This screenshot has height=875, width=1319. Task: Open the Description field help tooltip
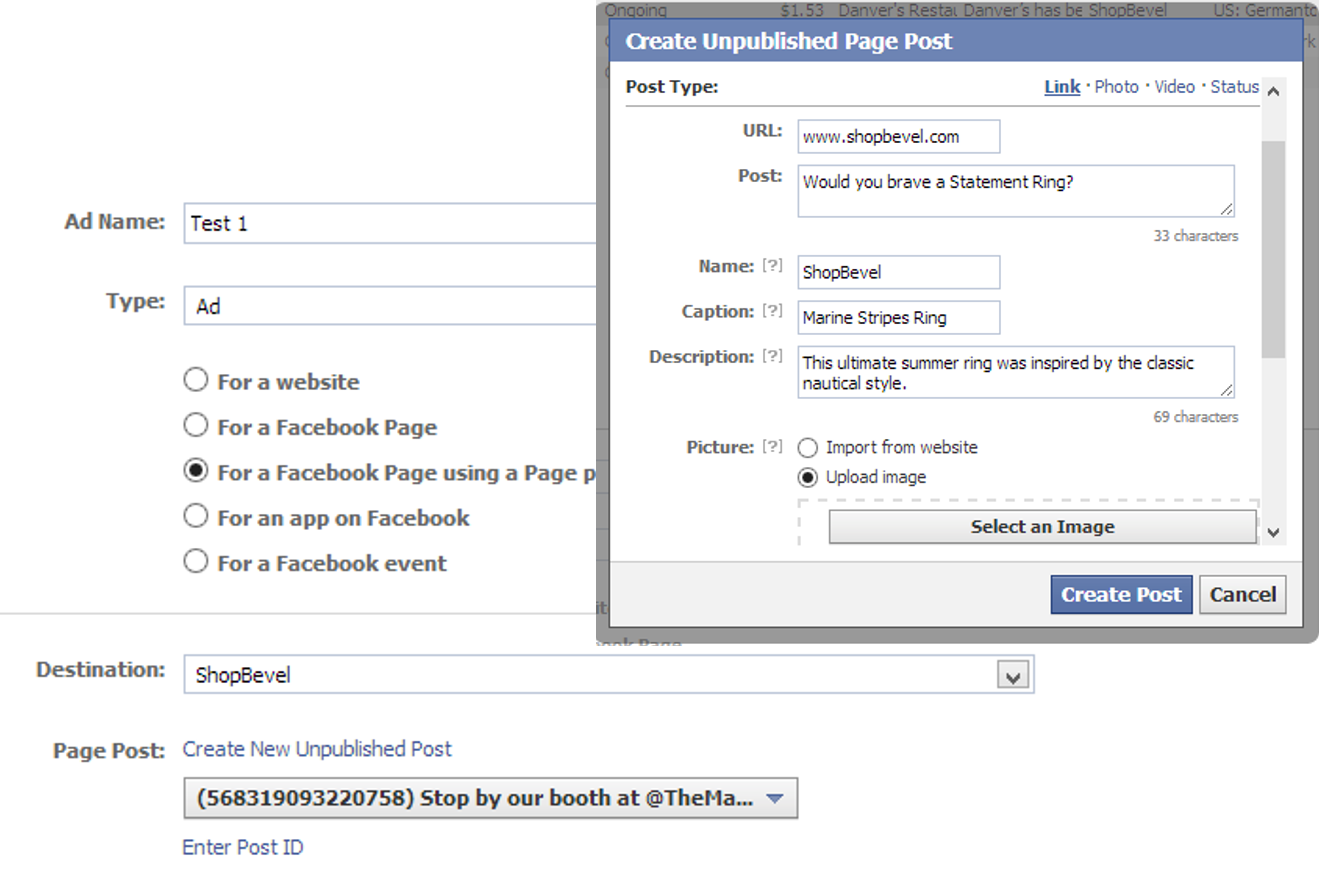pos(775,356)
